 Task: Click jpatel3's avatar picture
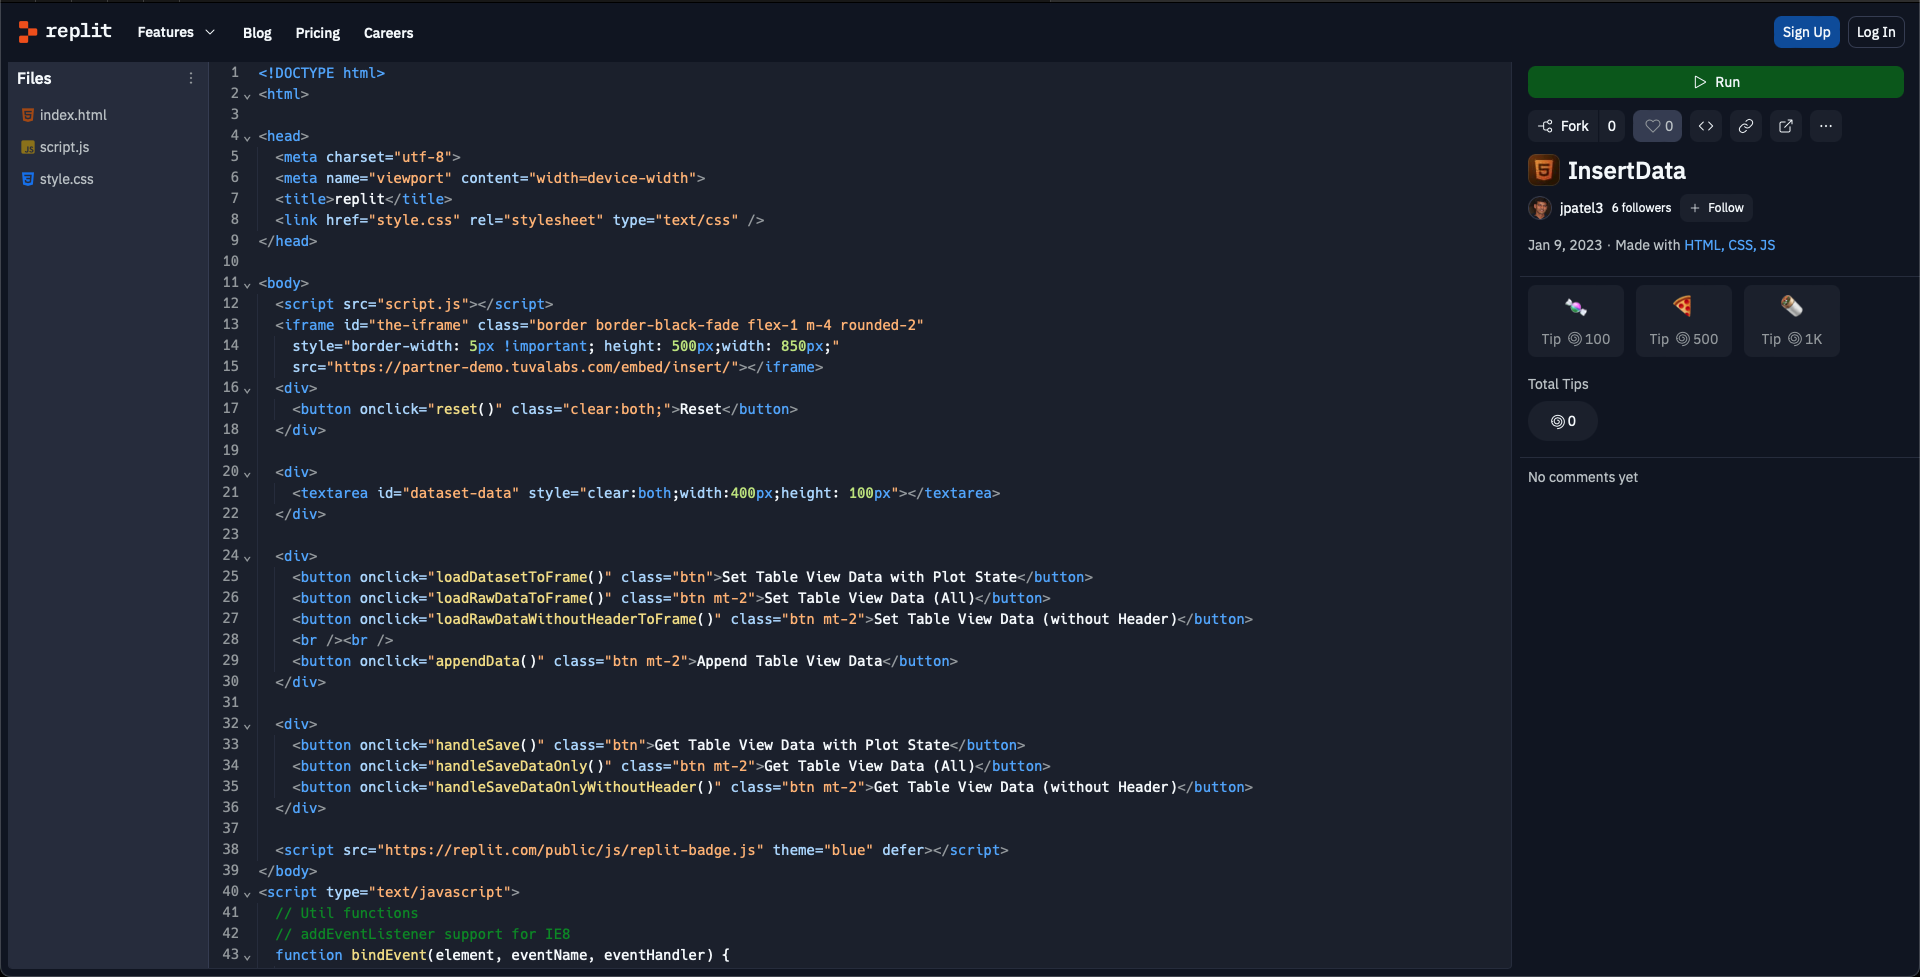pos(1540,208)
